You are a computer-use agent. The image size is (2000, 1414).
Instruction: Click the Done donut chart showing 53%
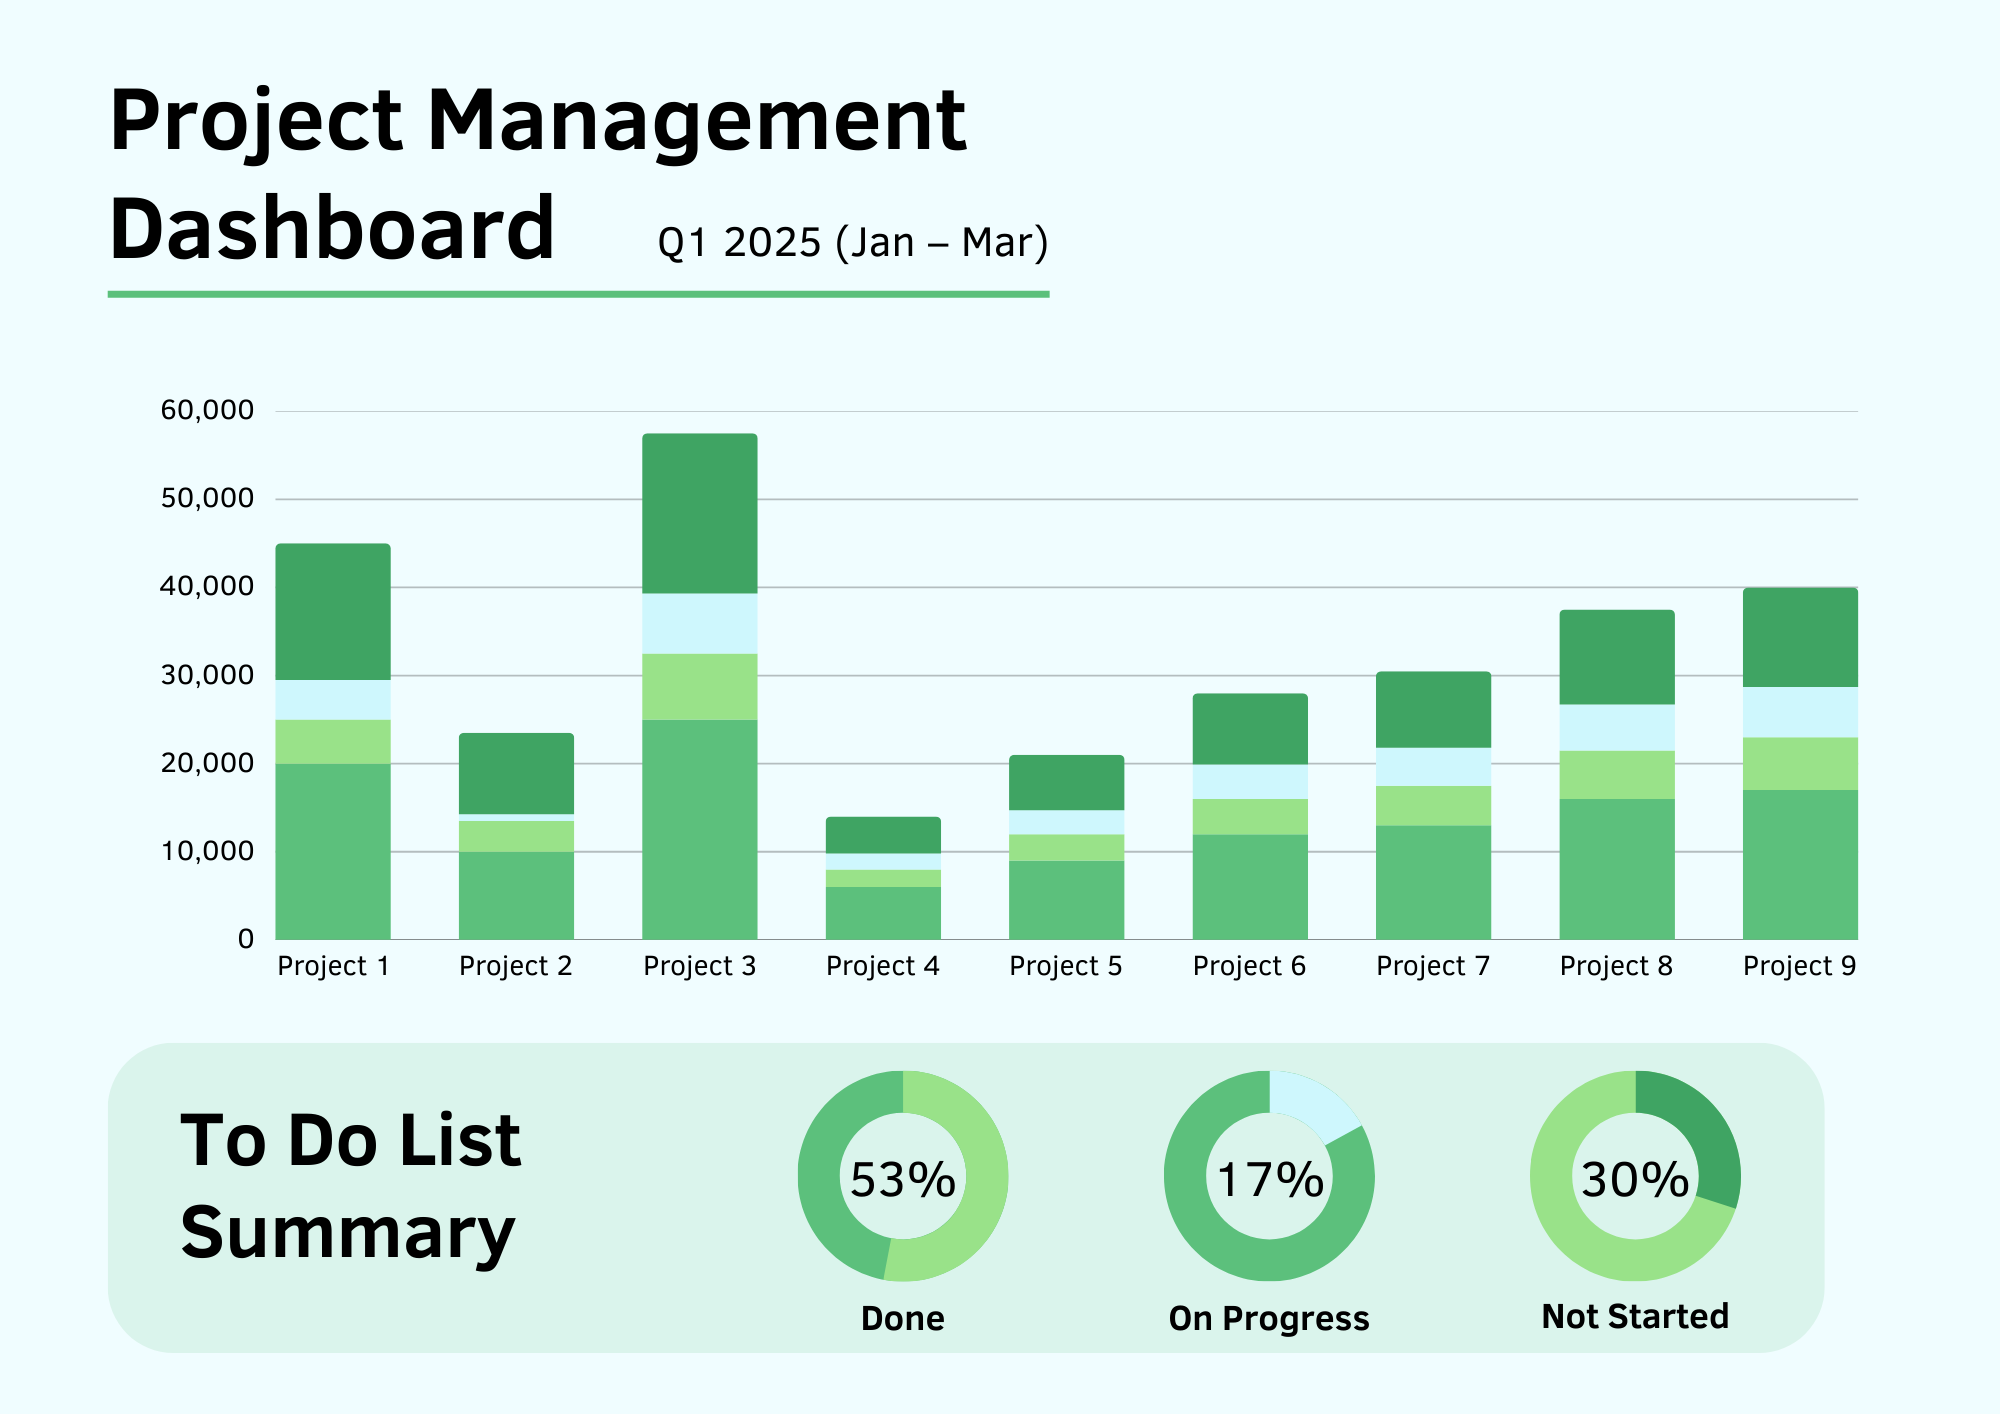tap(902, 1176)
